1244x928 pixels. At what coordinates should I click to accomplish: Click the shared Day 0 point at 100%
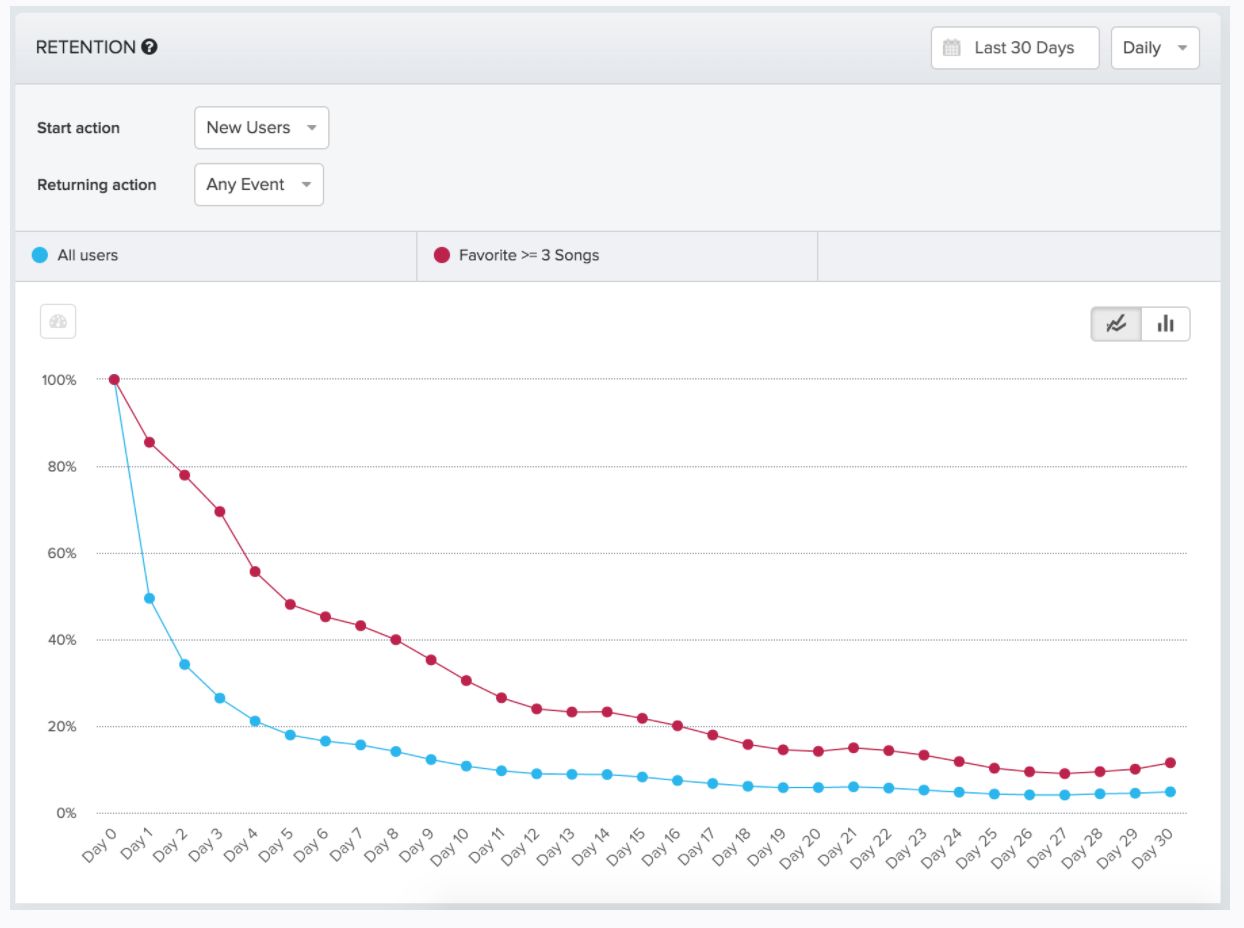click(114, 380)
